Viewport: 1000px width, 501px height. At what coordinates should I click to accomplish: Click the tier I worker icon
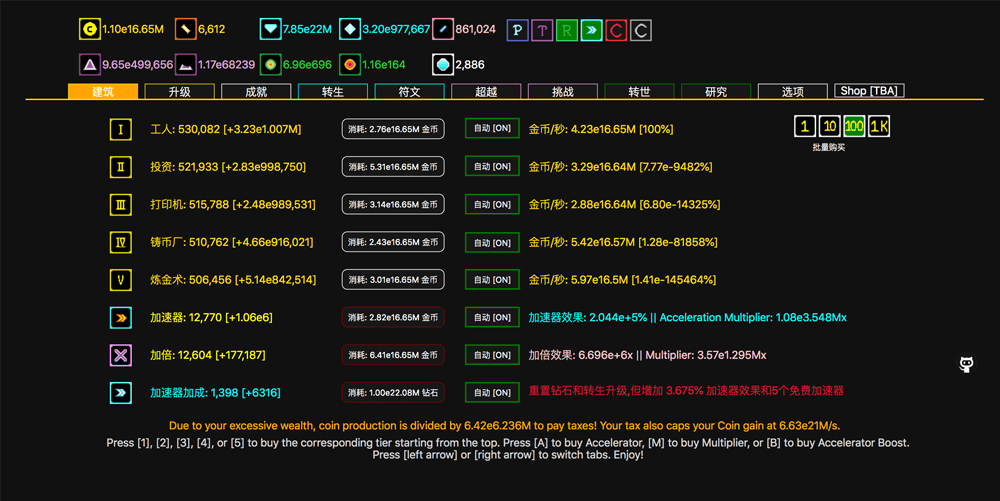(x=121, y=130)
